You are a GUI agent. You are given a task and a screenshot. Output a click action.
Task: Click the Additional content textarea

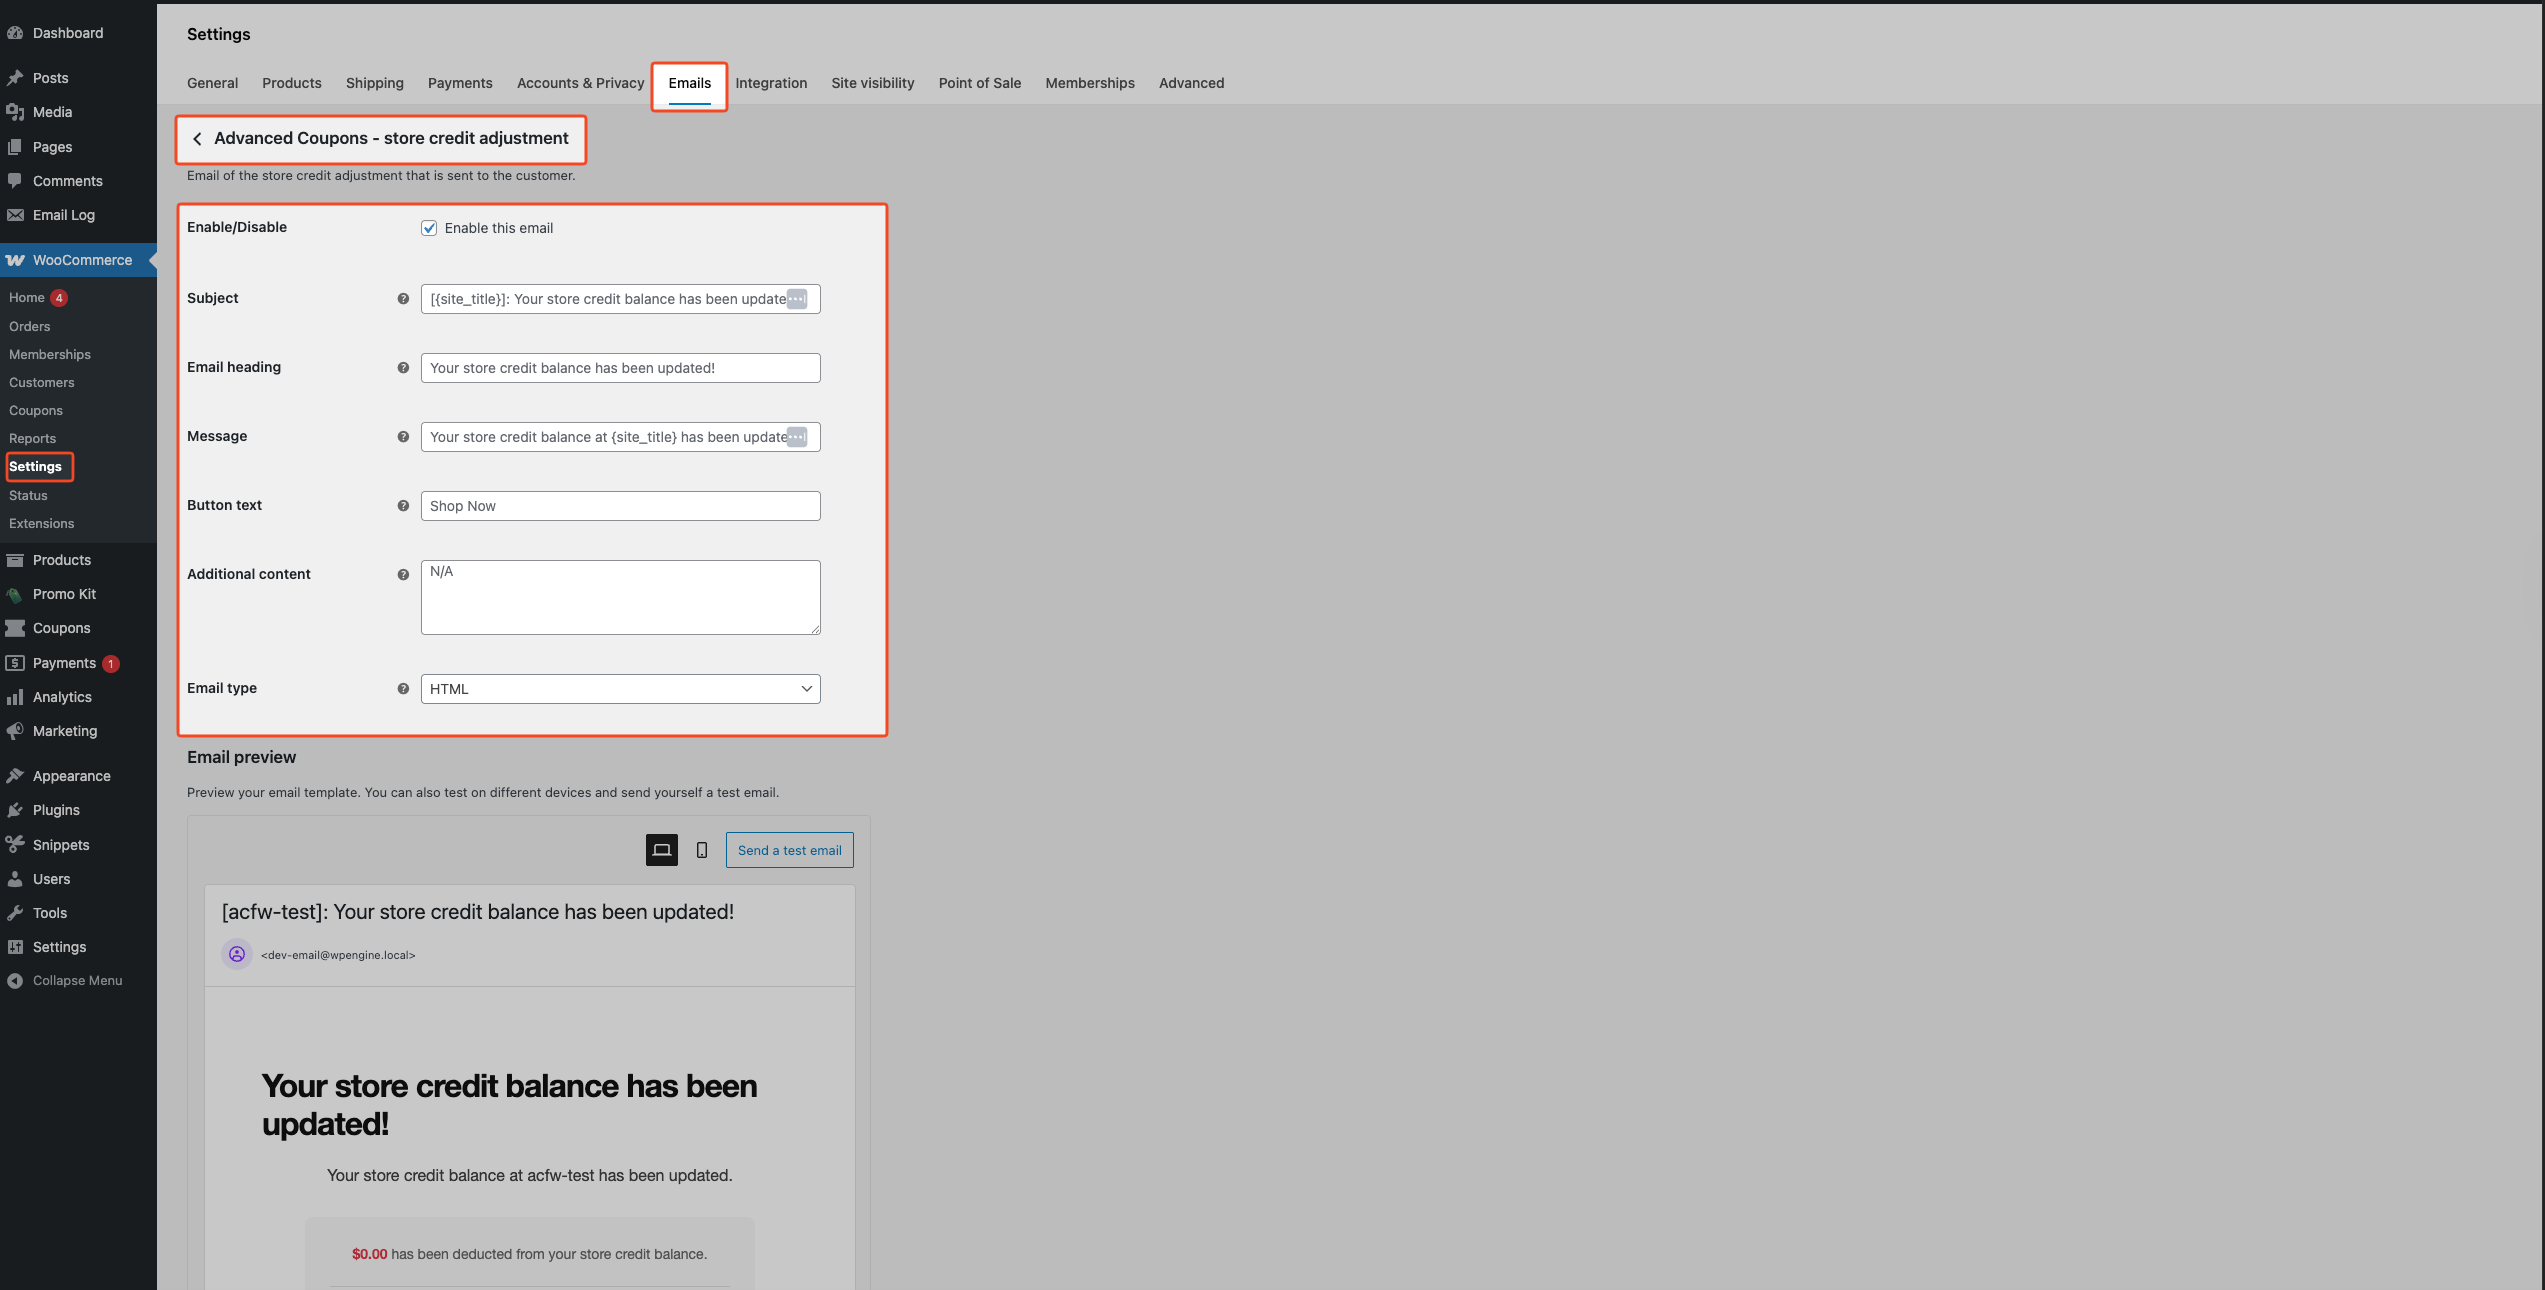tap(620, 597)
